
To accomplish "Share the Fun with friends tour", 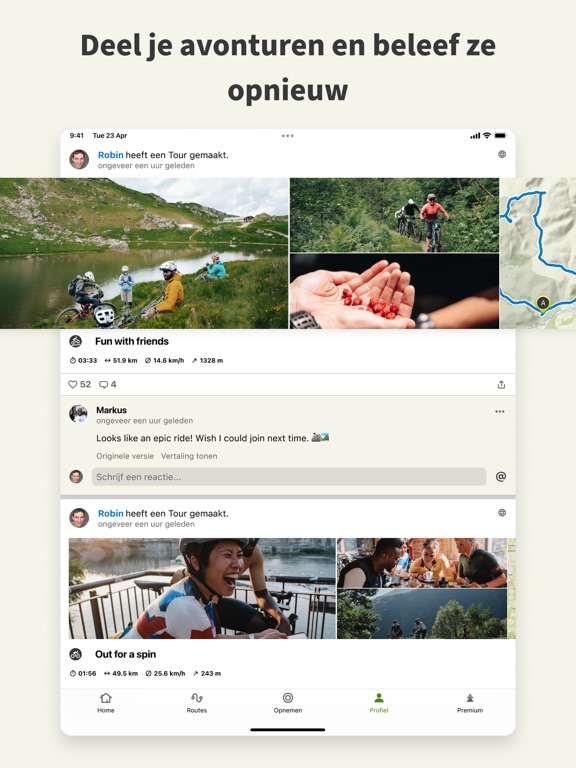I will (x=501, y=384).
